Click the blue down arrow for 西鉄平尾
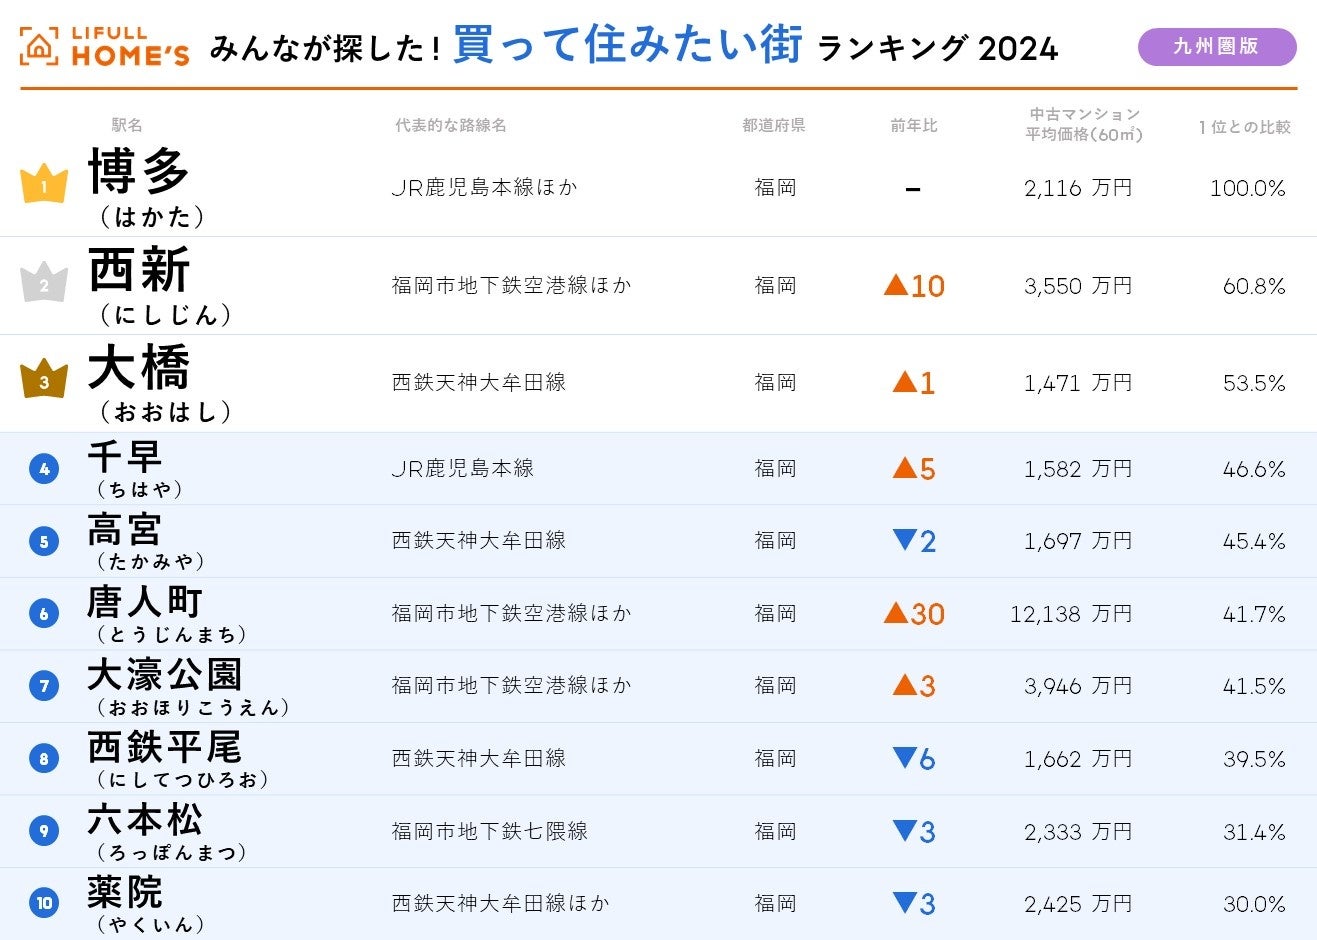This screenshot has height=940, width=1317. 904,757
